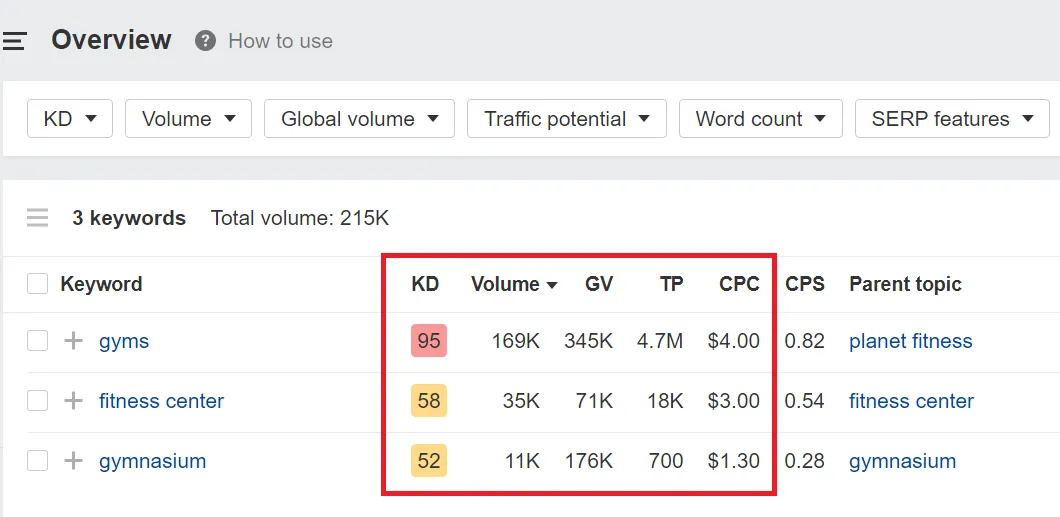Open the hamburger menu beside Overview
This screenshot has width=1060, height=517.
pos(14,41)
